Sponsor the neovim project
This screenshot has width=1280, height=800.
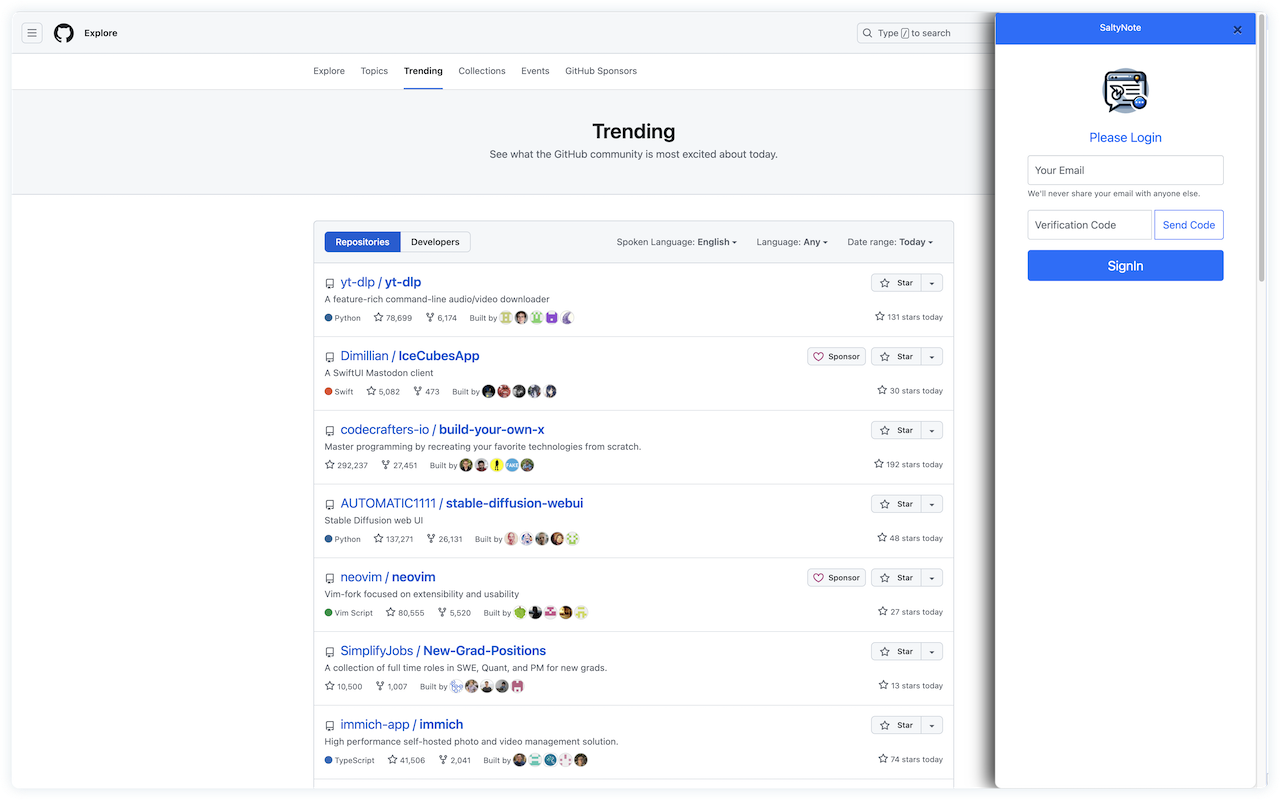click(836, 578)
